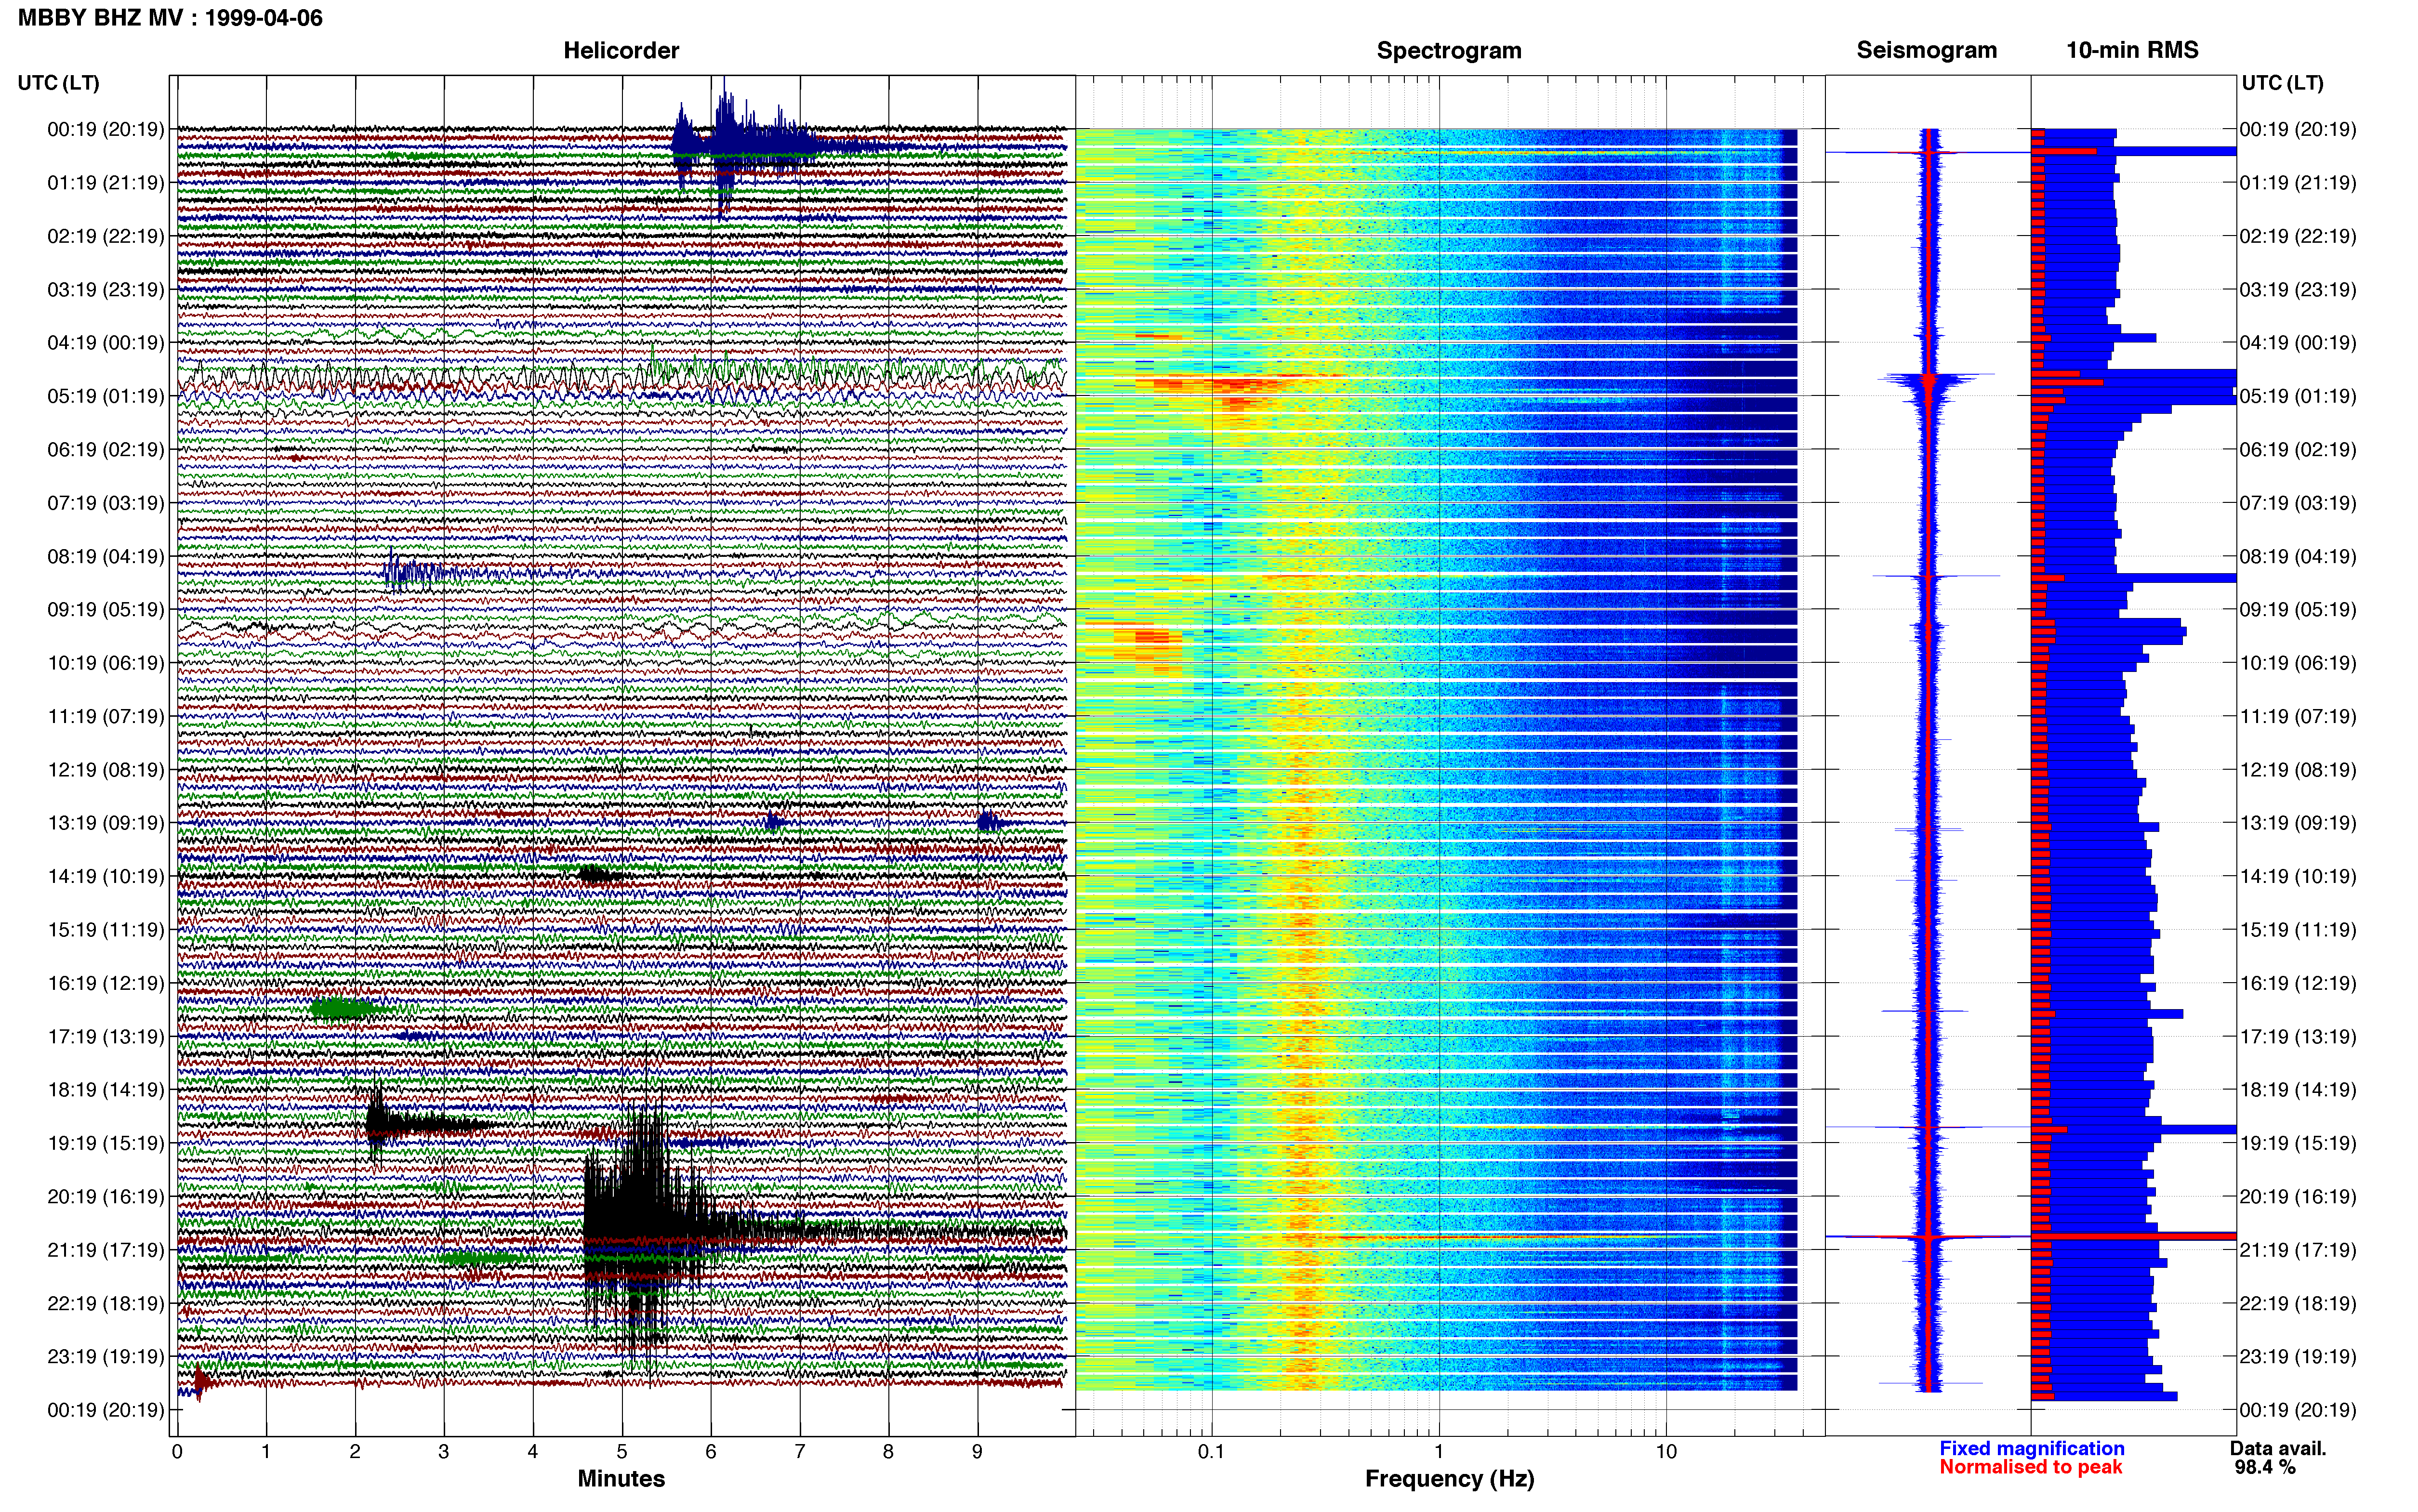Click the right-side time label 13:19 (09:19)
Image resolution: width=2418 pixels, height=1512 pixels.
coord(2298,823)
